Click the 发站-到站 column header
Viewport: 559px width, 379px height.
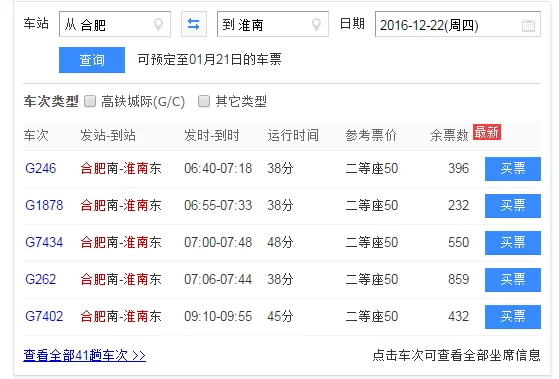(108, 135)
